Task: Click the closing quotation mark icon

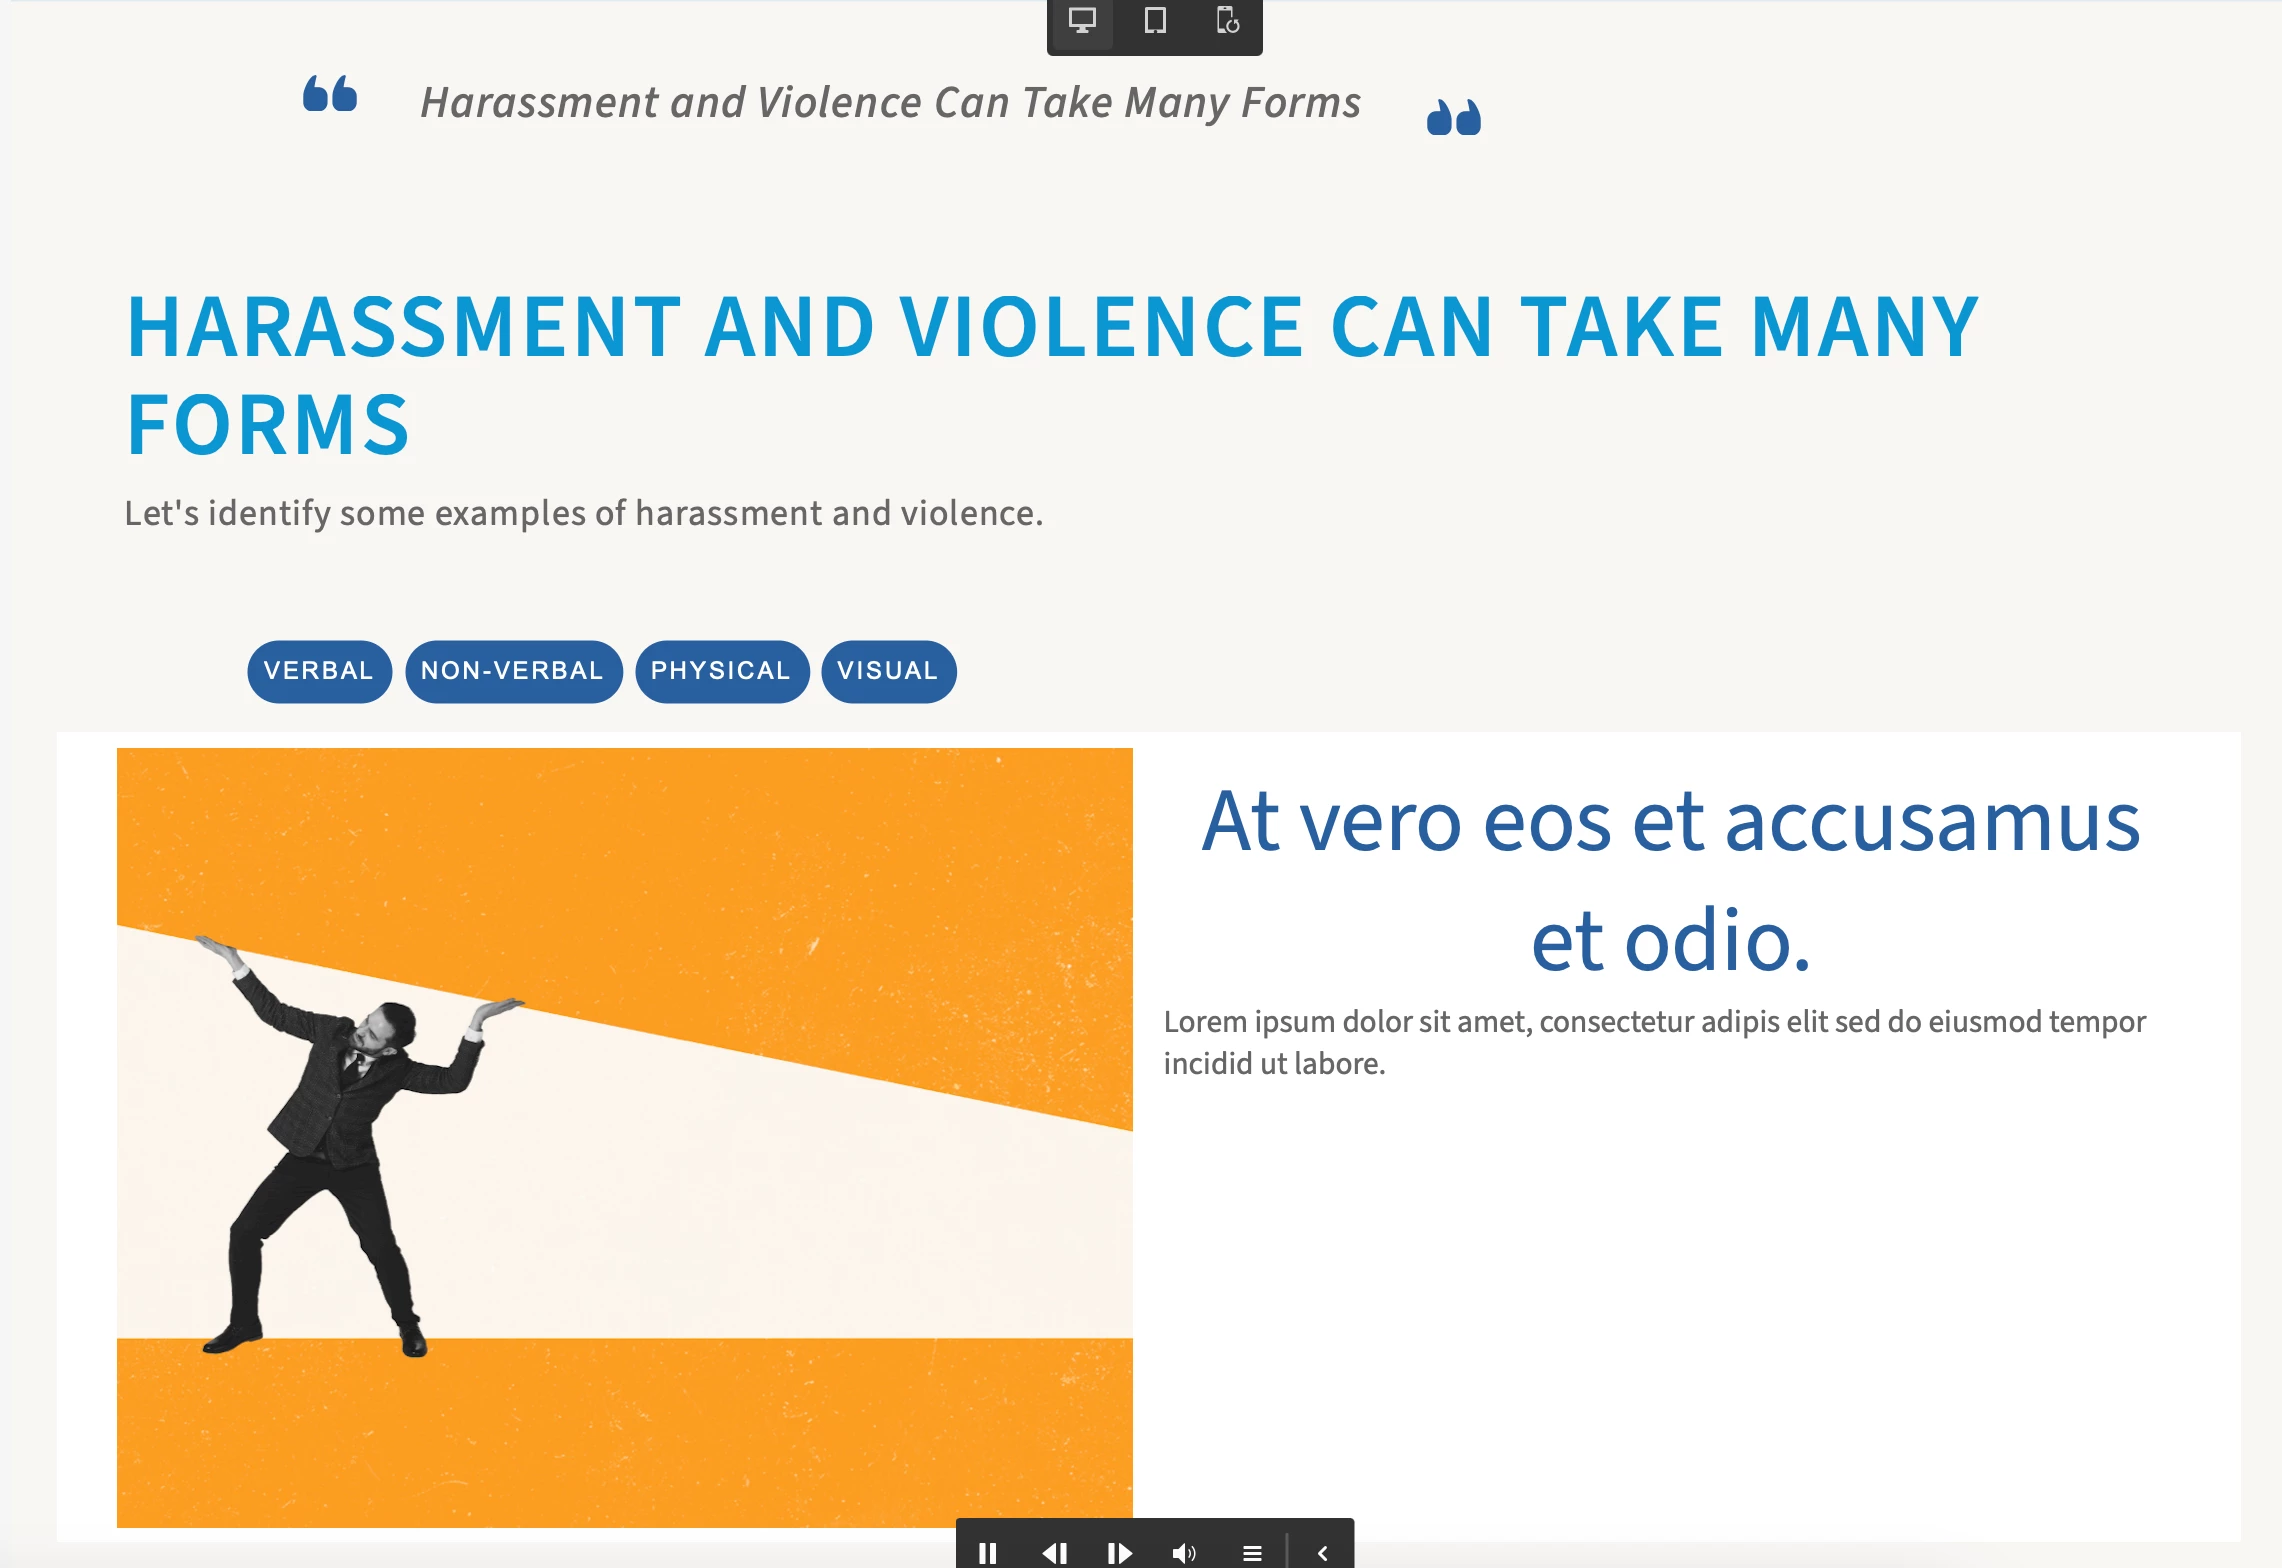Action: coord(1453,117)
